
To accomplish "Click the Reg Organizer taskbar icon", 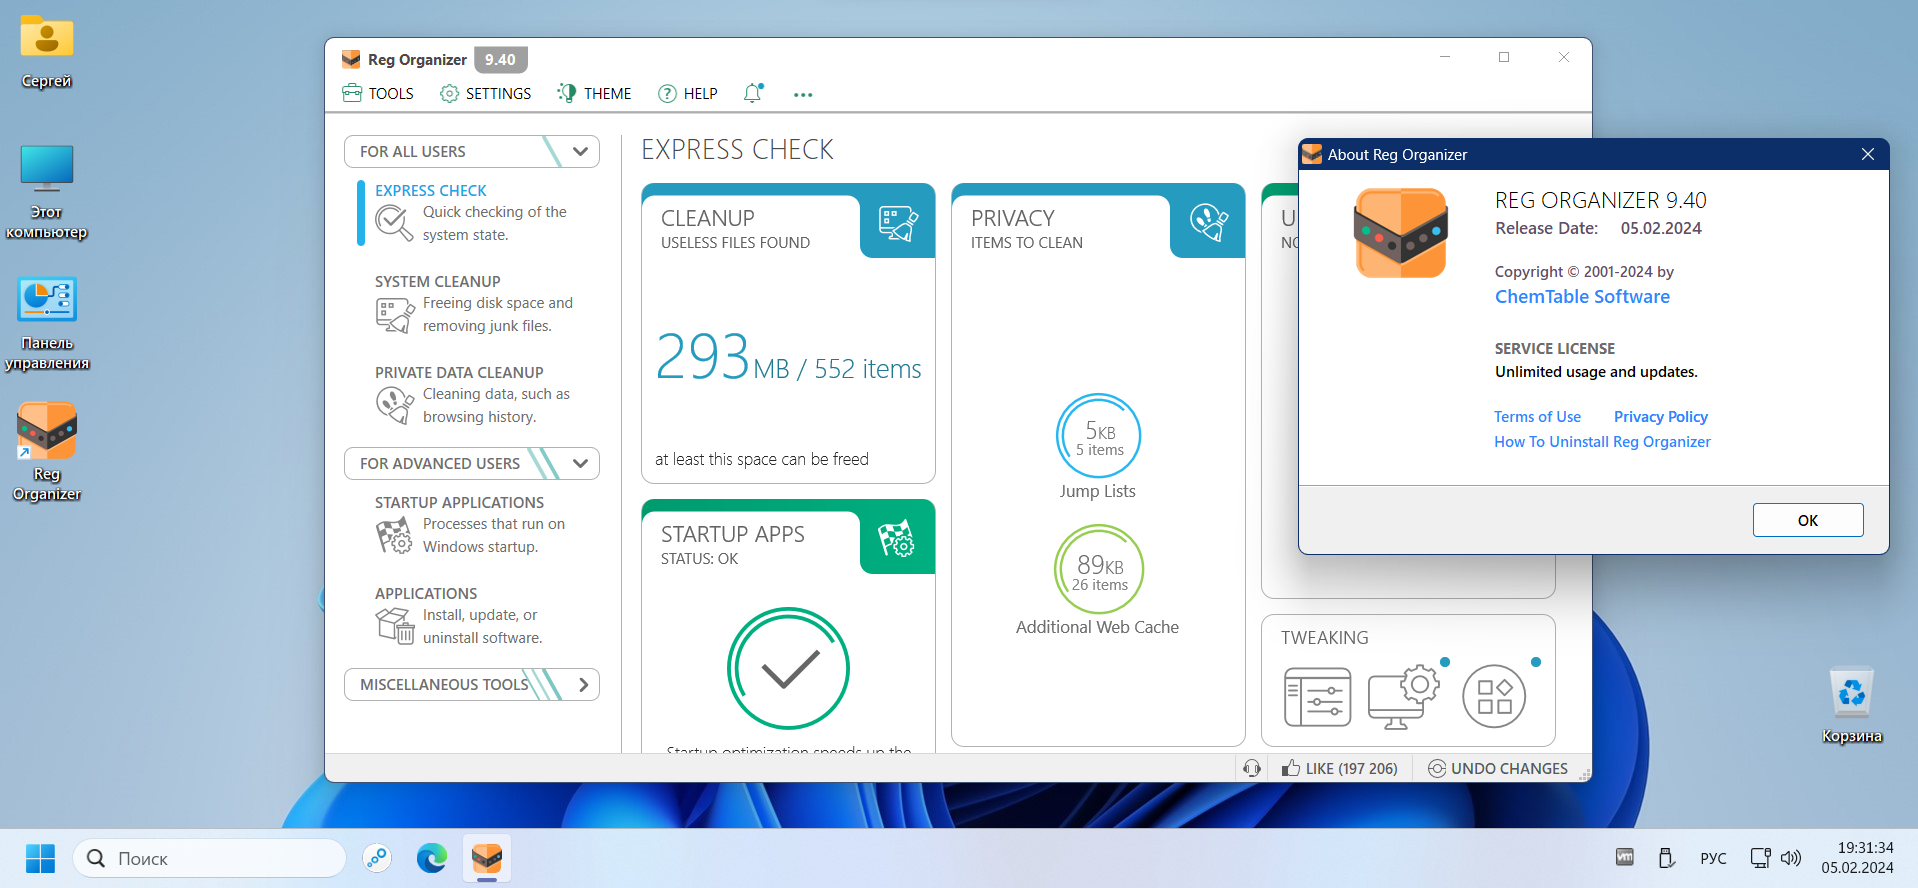I will click(487, 858).
